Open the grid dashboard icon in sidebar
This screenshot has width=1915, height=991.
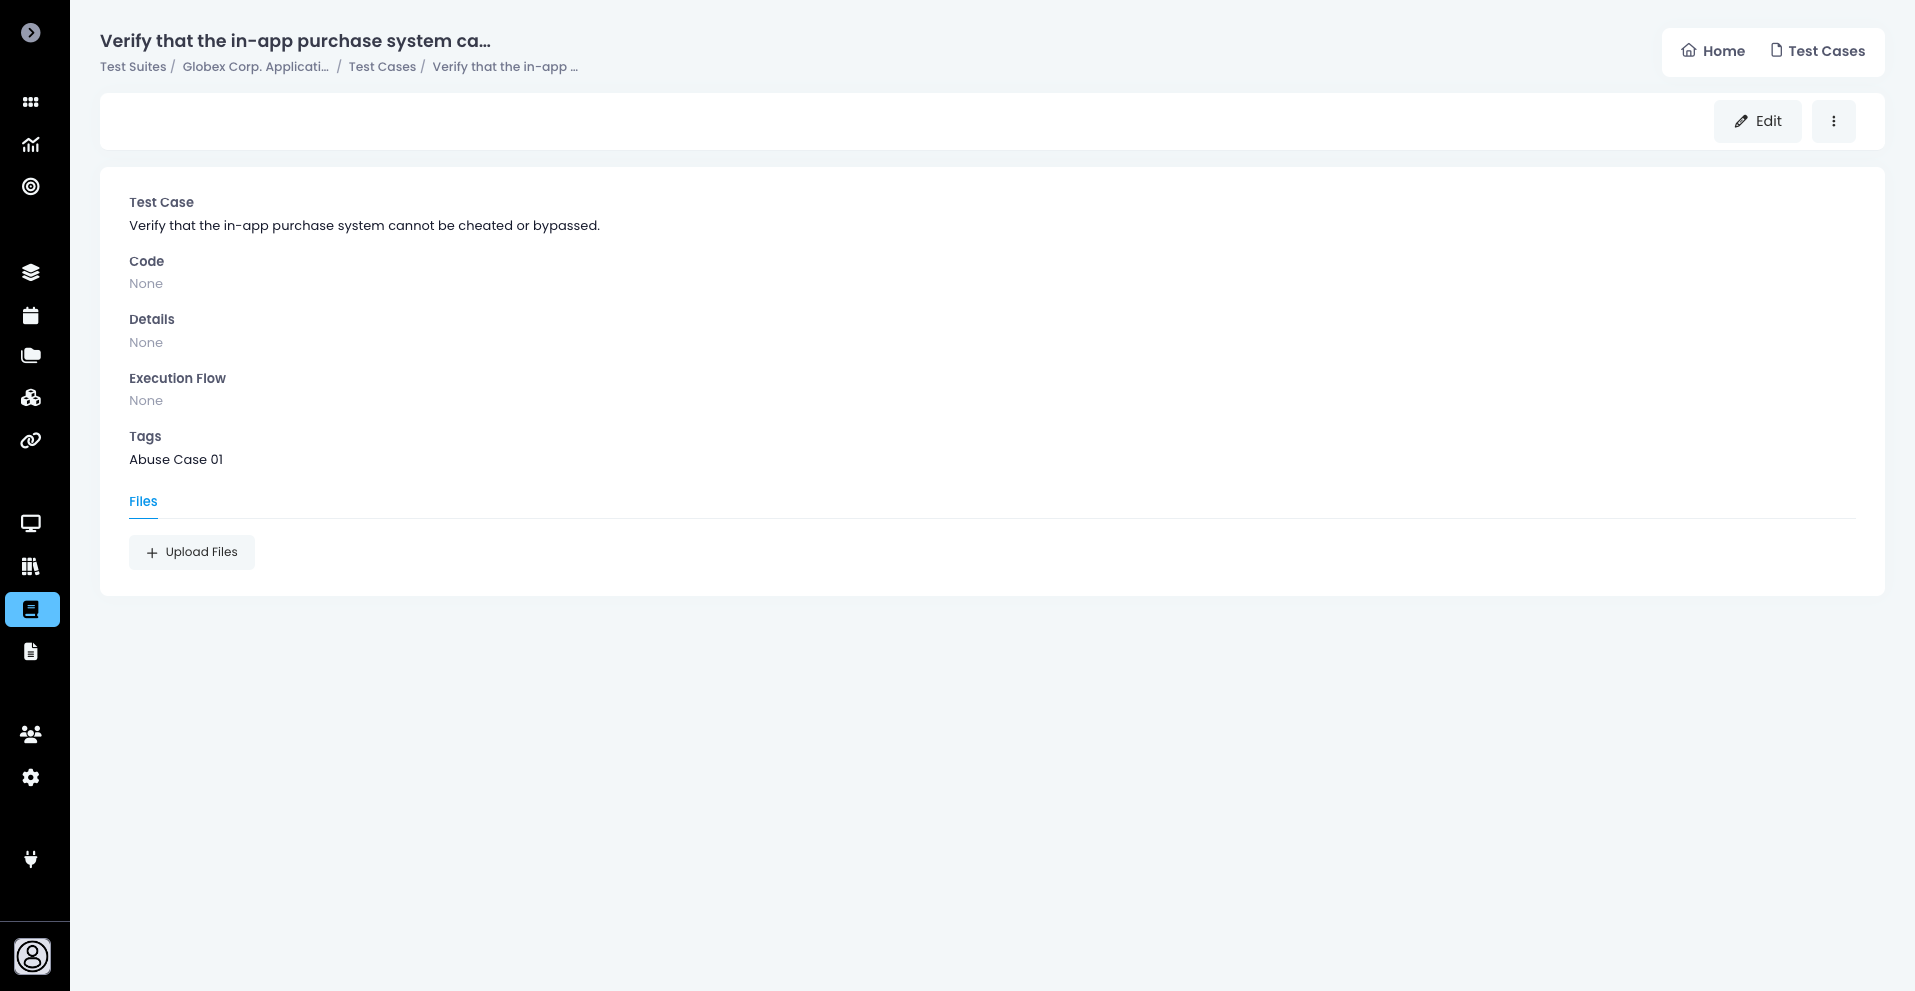(x=31, y=102)
